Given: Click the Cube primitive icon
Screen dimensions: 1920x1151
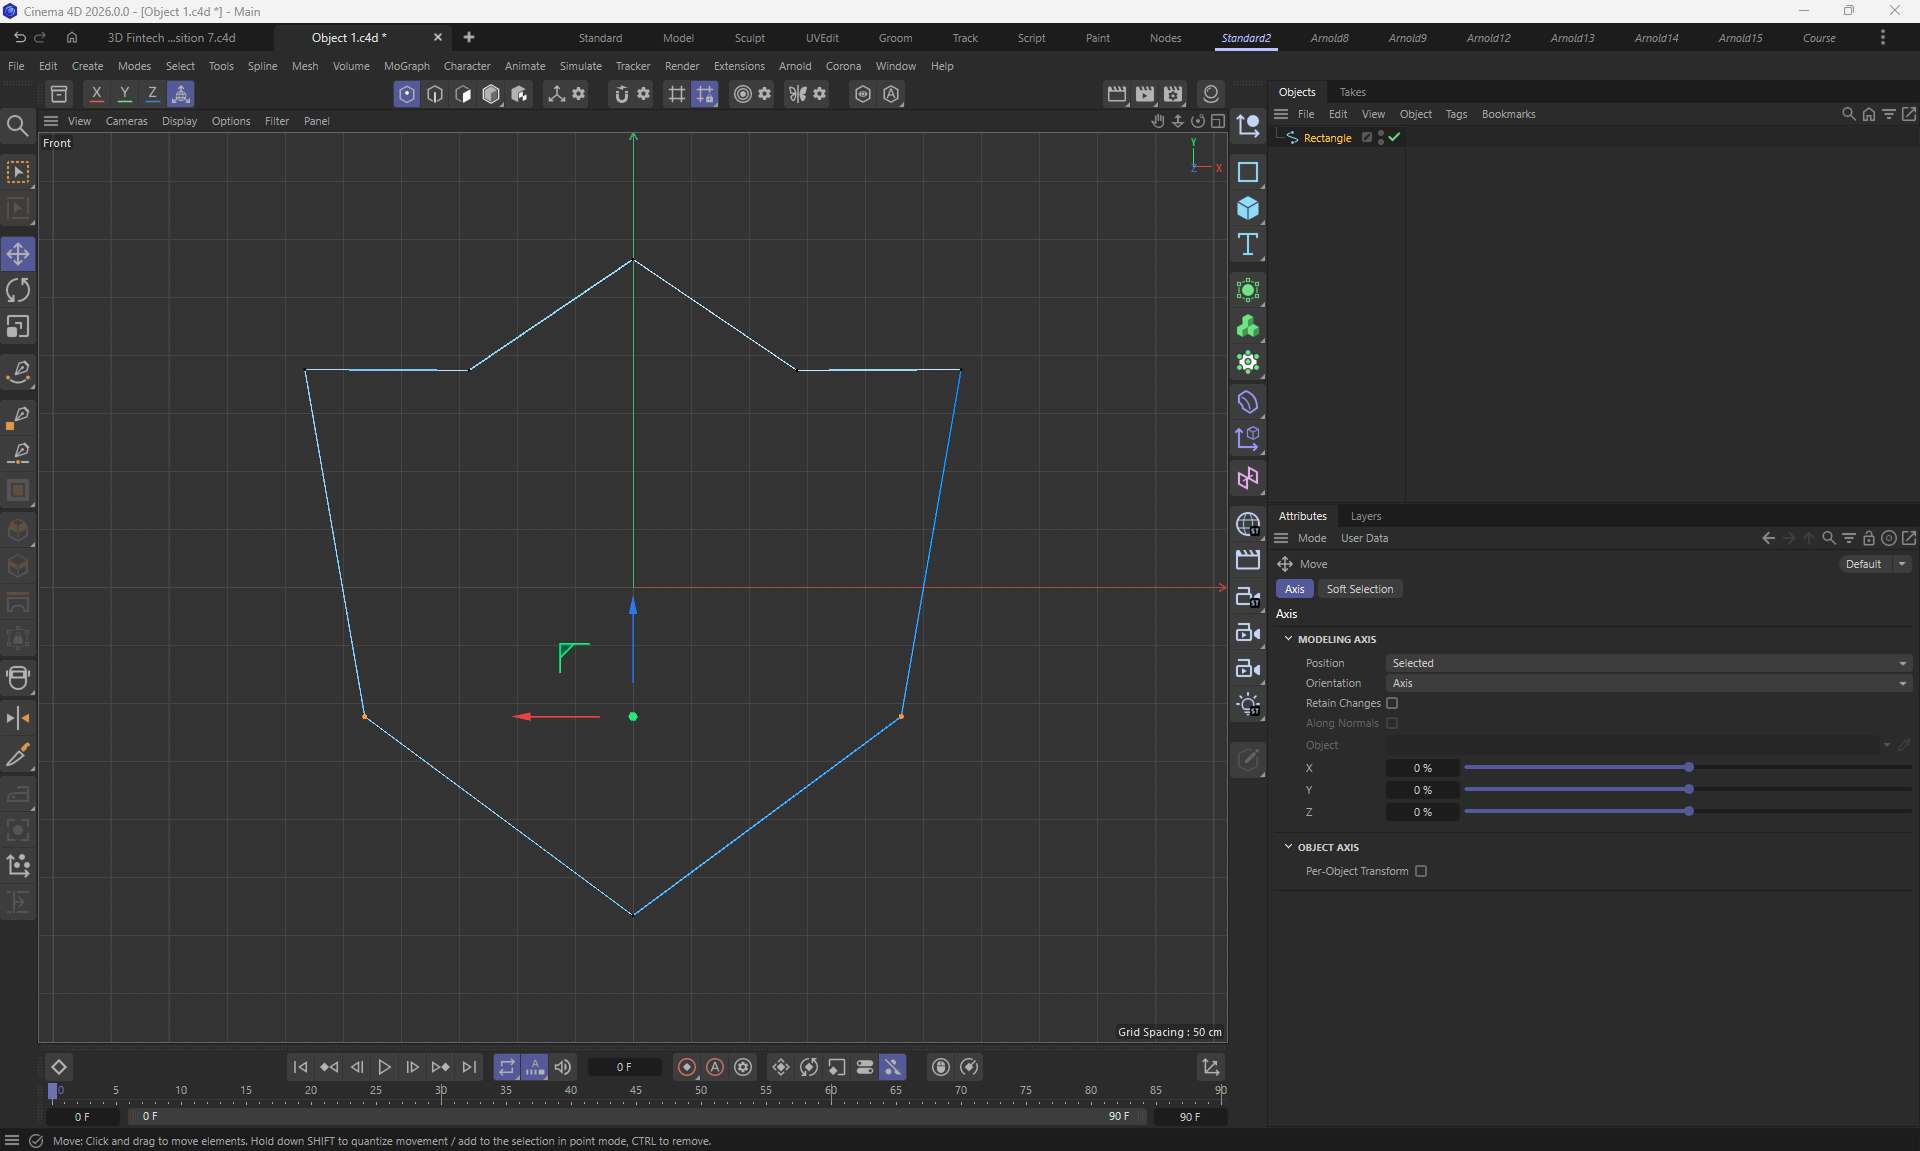Looking at the screenshot, I should click(1247, 208).
